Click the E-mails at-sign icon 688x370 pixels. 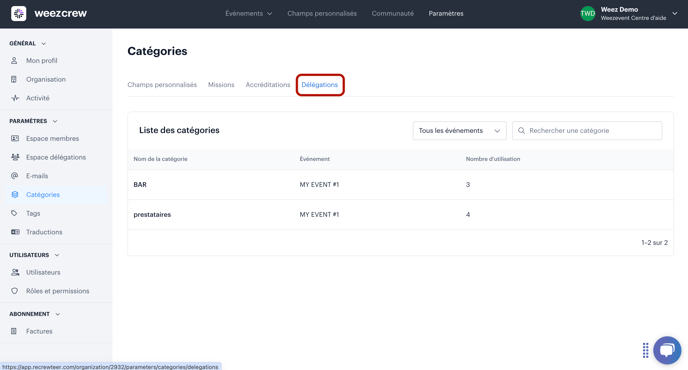14,176
